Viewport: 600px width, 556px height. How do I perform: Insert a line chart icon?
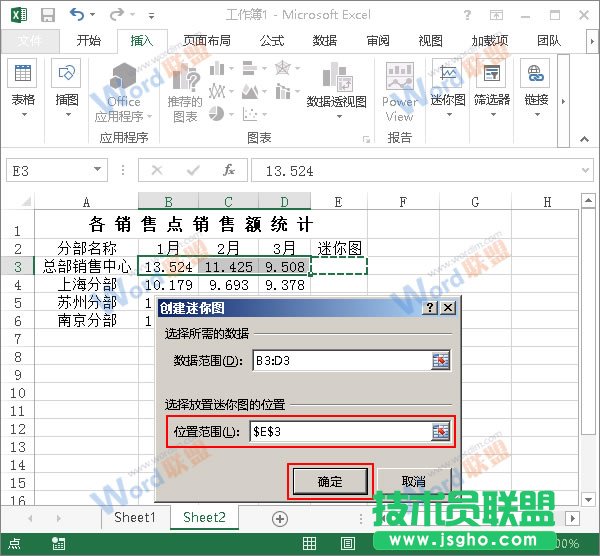(217, 91)
